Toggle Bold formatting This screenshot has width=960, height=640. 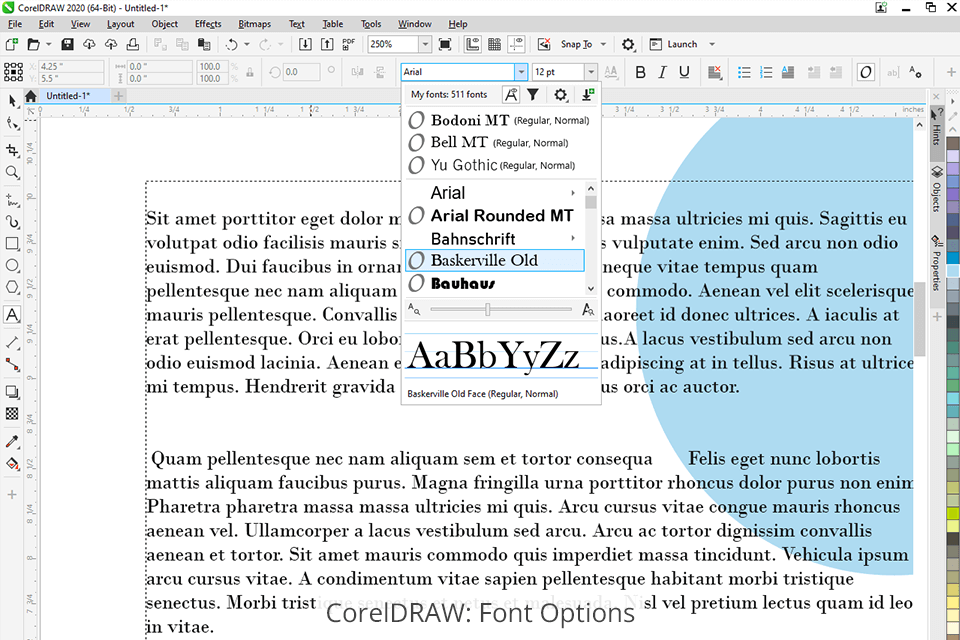point(640,72)
